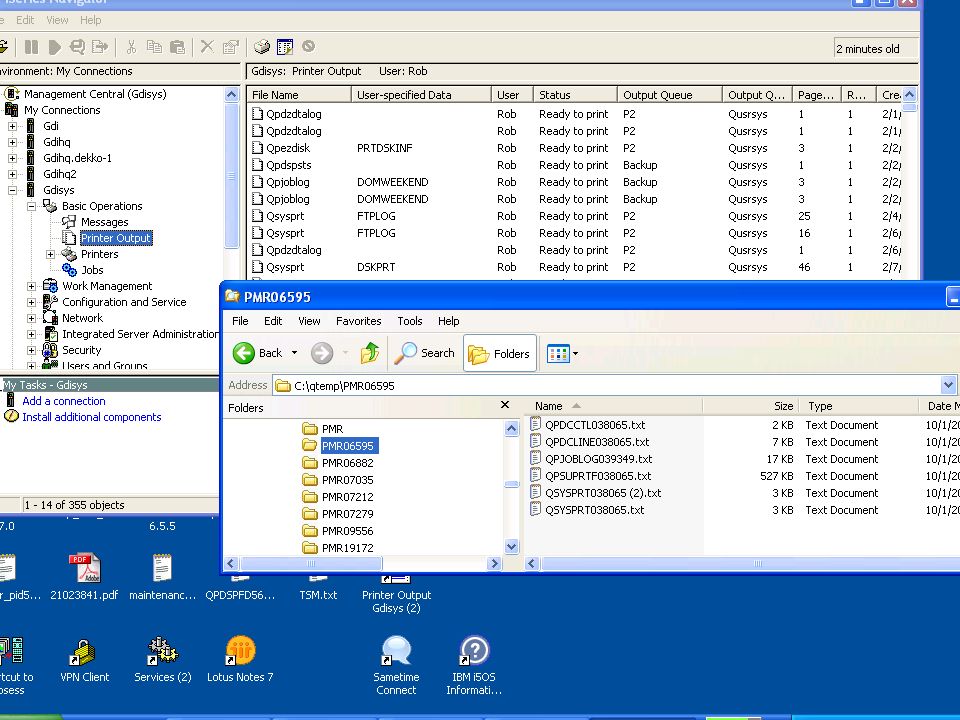This screenshot has height=720, width=960.
Task: Click the Release (play) toolbar icon
Action: tap(54, 47)
